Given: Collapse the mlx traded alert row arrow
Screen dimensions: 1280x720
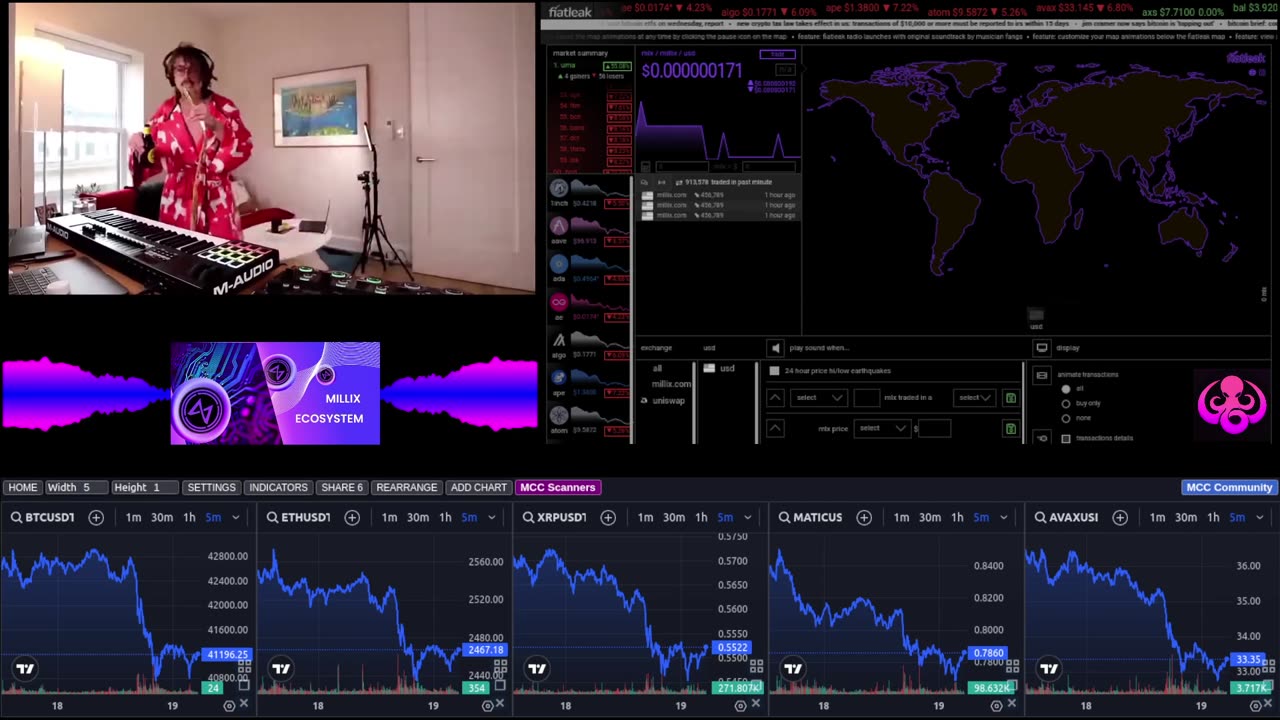Looking at the screenshot, I should (x=775, y=398).
